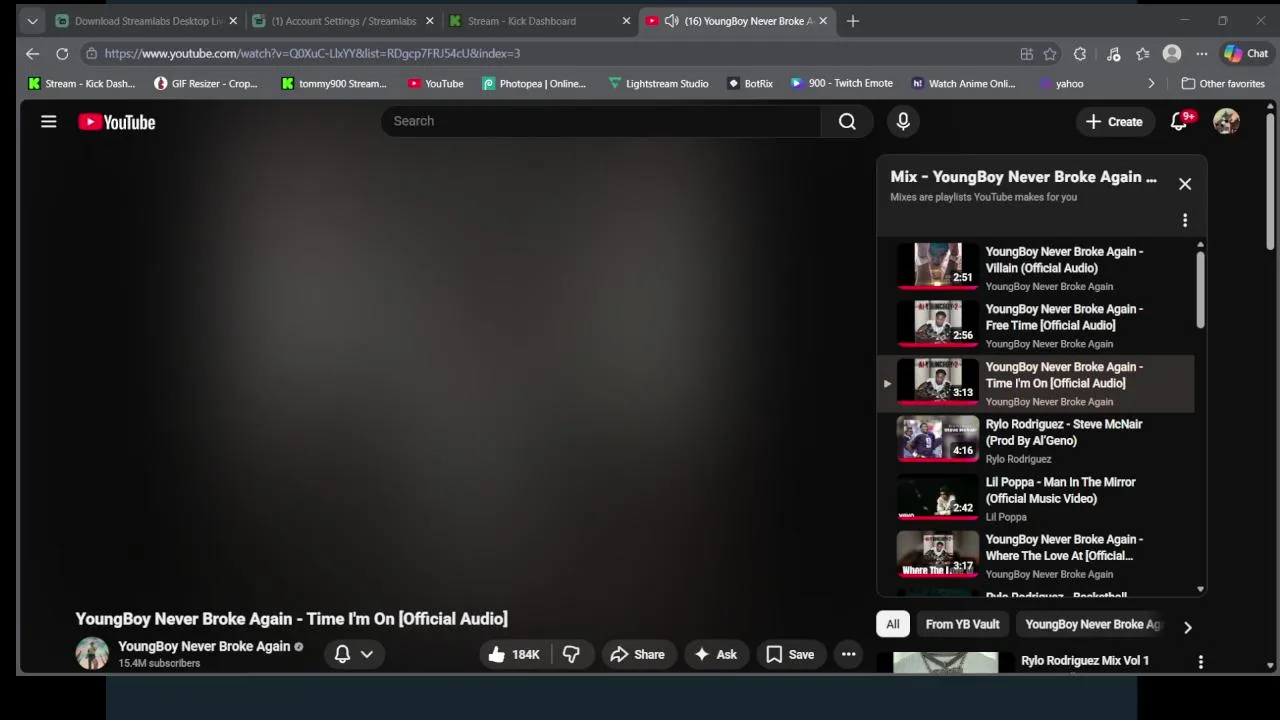Go to the YouTube home logo
1280x720 pixels.
[x=117, y=122]
